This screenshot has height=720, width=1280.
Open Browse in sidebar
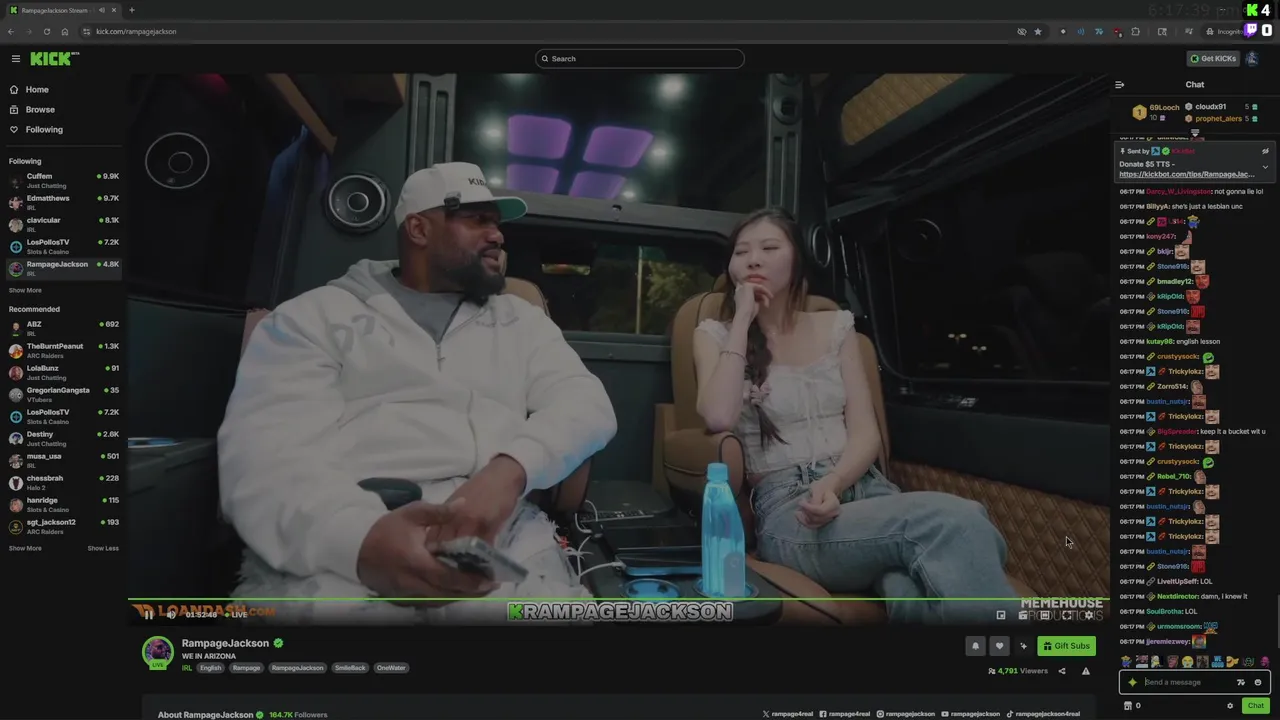pos(40,110)
